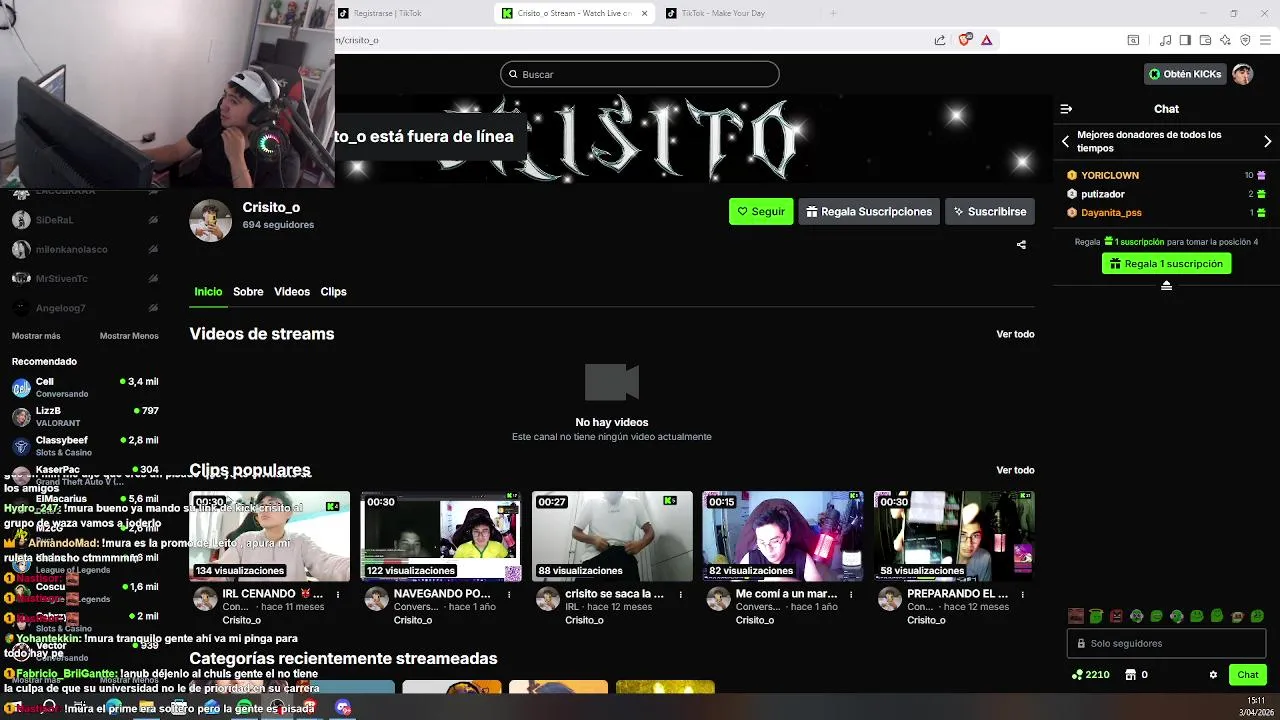Click the channel points 2210 icon
1280x720 pixels.
pyautogui.click(x=1076, y=675)
